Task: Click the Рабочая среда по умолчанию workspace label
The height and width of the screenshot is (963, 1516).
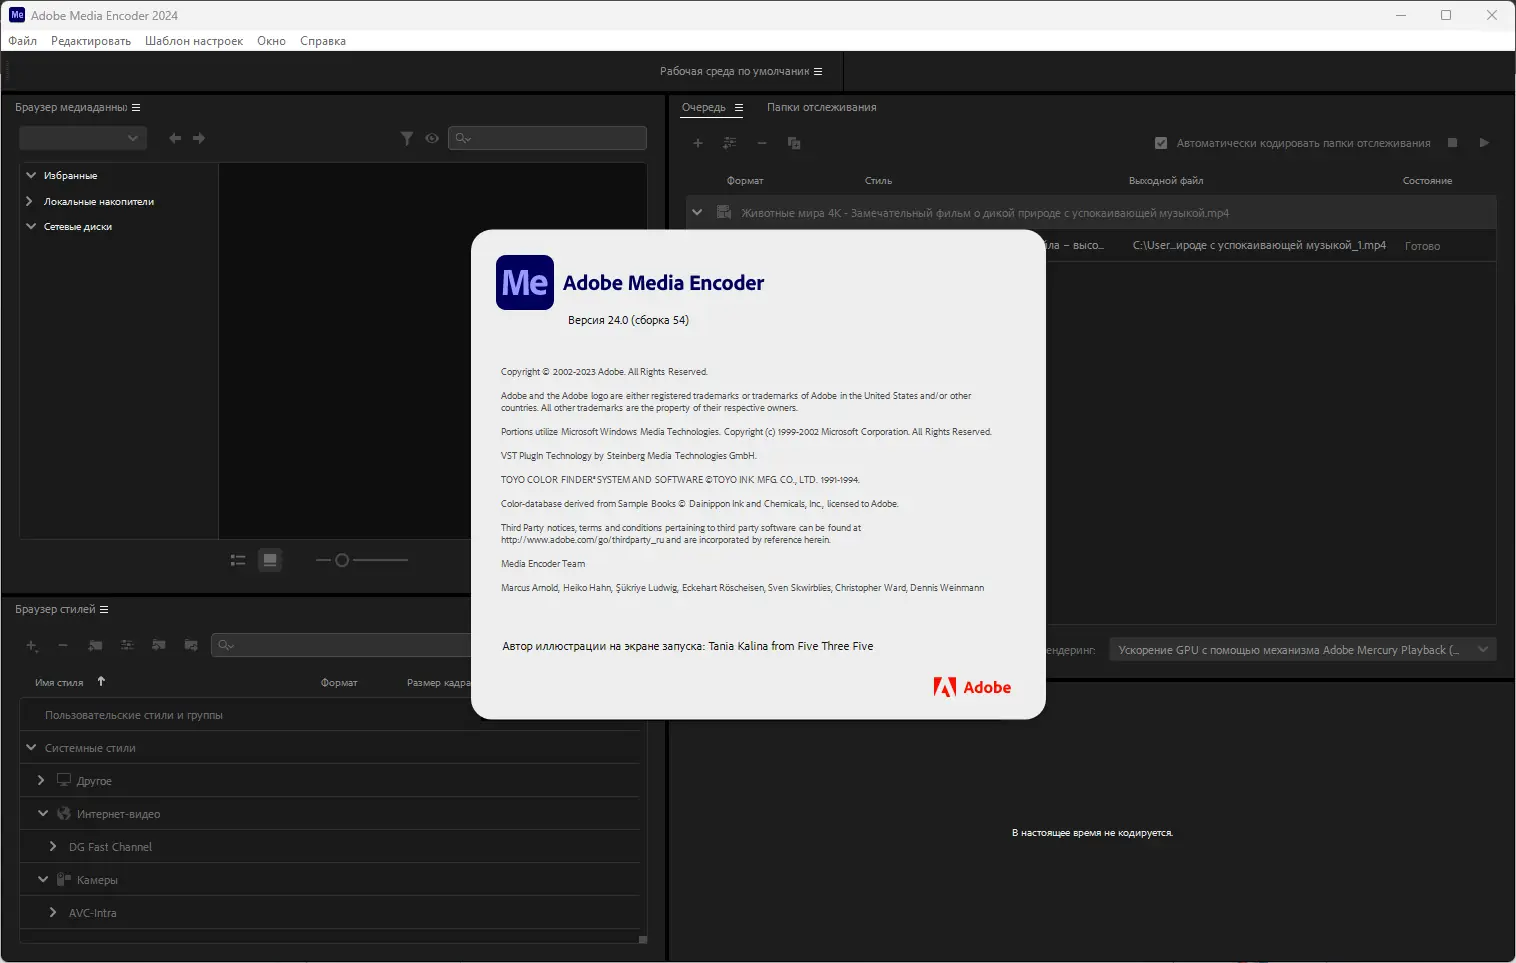Action: pos(735,71)
